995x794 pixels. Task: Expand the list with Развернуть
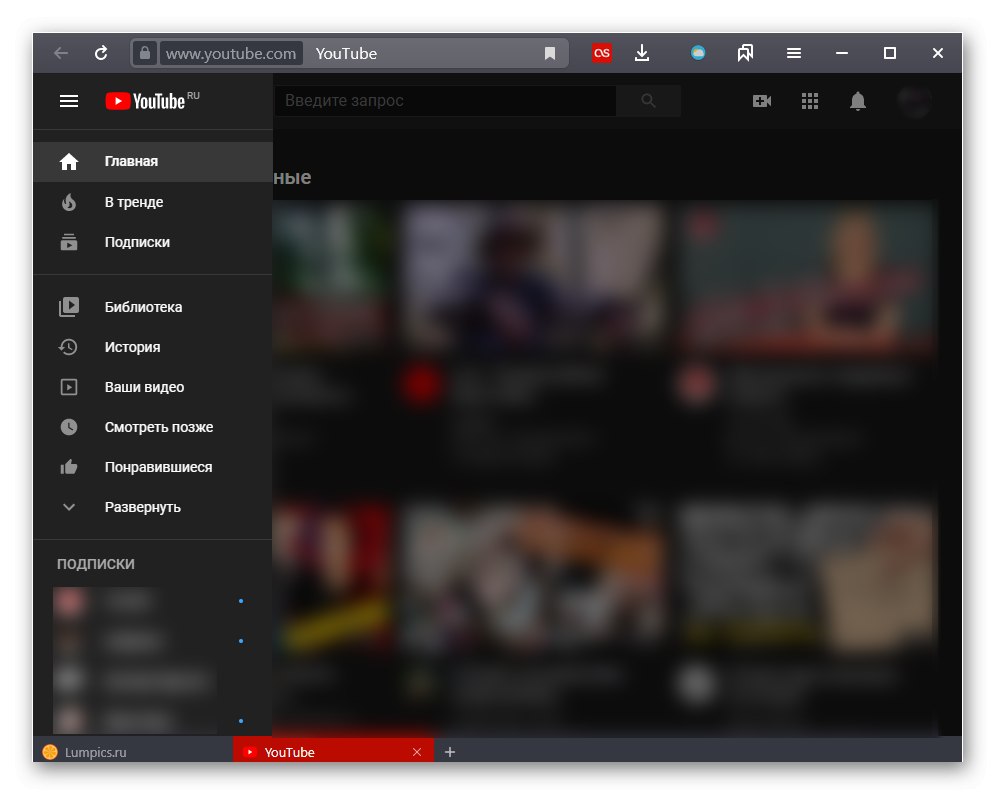click(153, 507)
